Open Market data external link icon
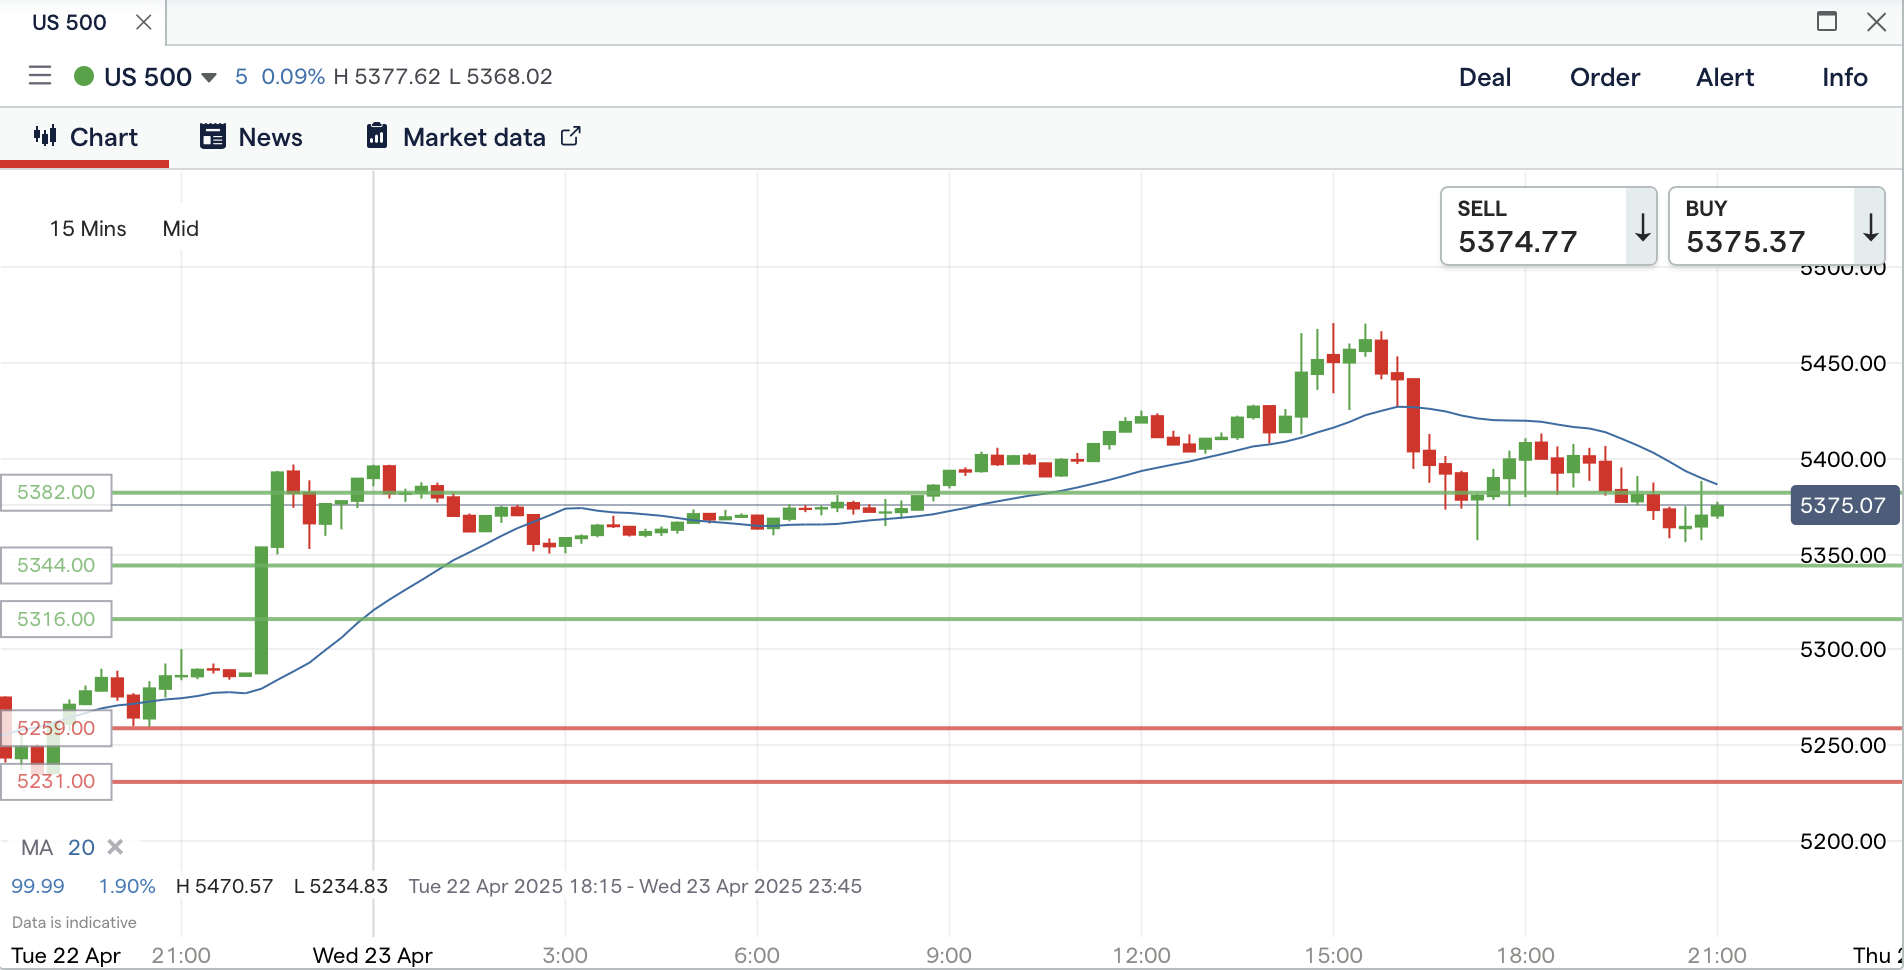This screenshot has width=1904, height=970. (x=570, y=136)
